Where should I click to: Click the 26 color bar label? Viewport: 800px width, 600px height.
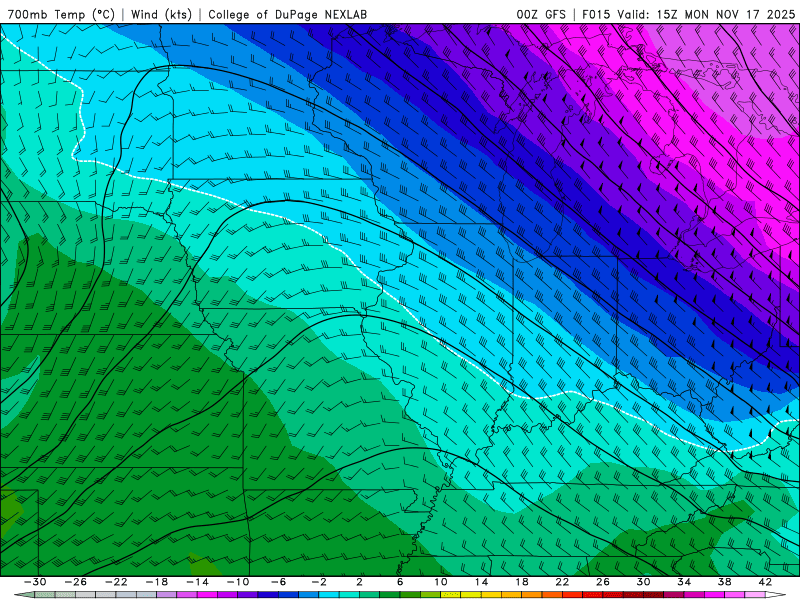click(603, 582)
